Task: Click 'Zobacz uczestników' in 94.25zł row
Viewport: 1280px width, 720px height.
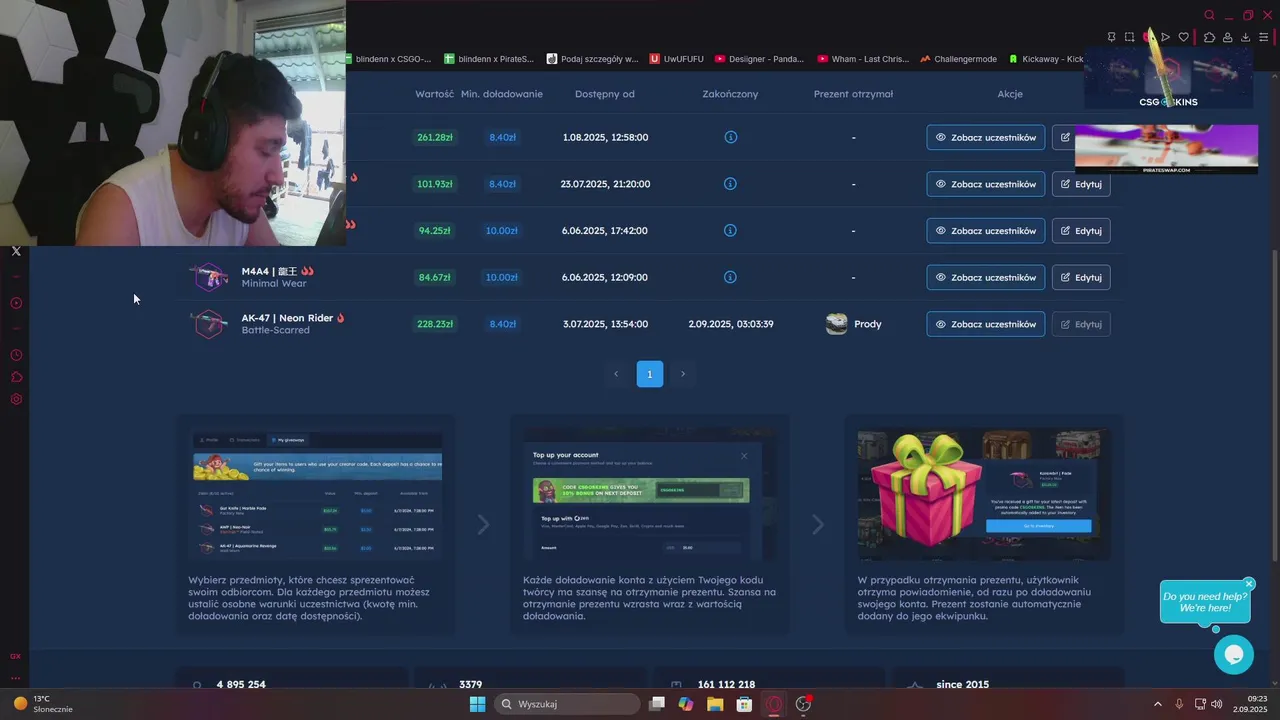Action: coord(986,230)
